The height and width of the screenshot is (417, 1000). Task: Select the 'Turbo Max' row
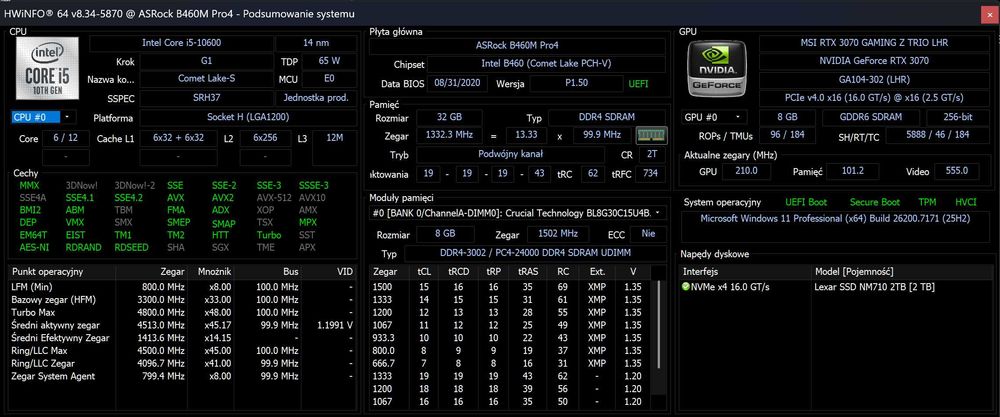click(x=182, y=312)
